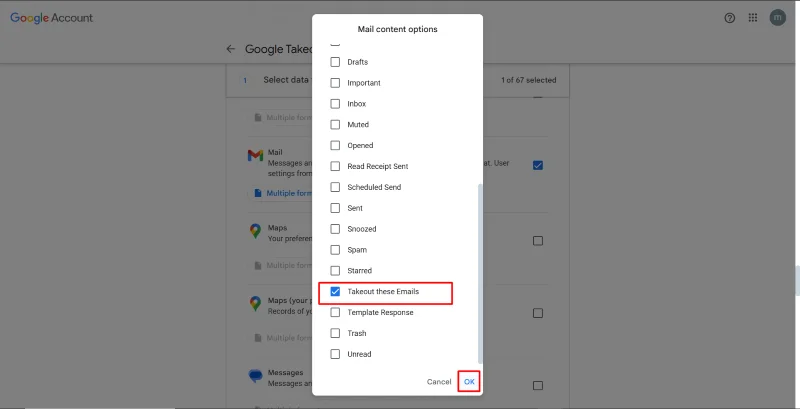Viewport: 800px width, 409px height.
Task: Click the 'Select data' step heading
Action: coord(287,80)
